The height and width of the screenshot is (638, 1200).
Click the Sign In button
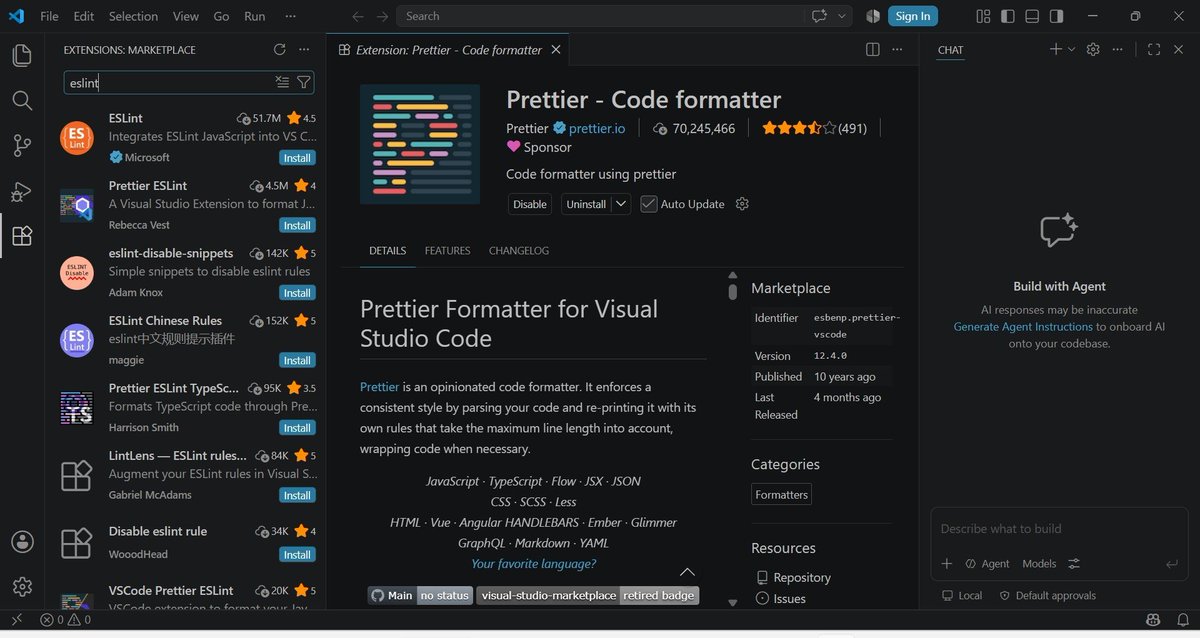tap(913, 16)
